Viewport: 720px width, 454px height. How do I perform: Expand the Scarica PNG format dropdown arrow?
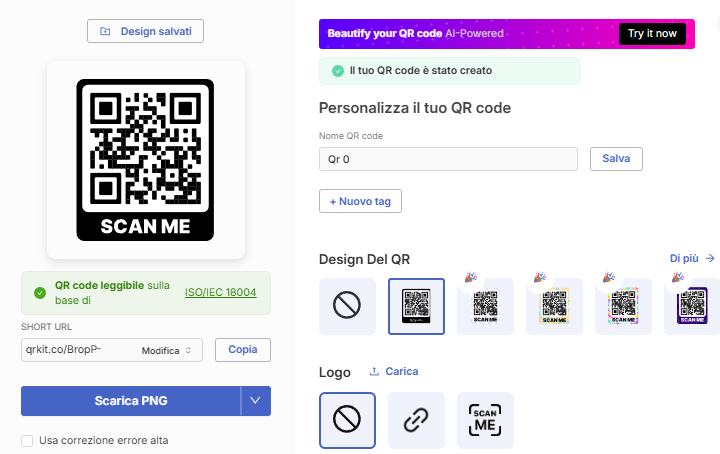coord(255,401)
